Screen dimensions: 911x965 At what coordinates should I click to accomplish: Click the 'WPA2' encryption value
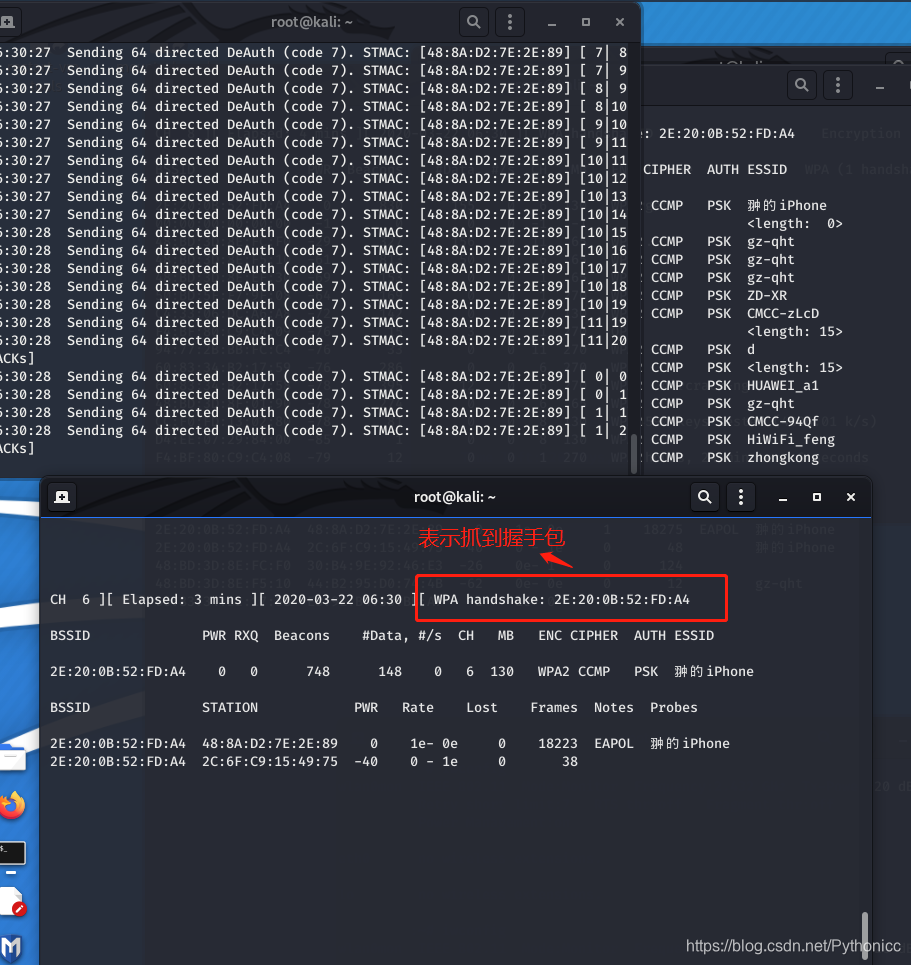click(x=553, y=671)
